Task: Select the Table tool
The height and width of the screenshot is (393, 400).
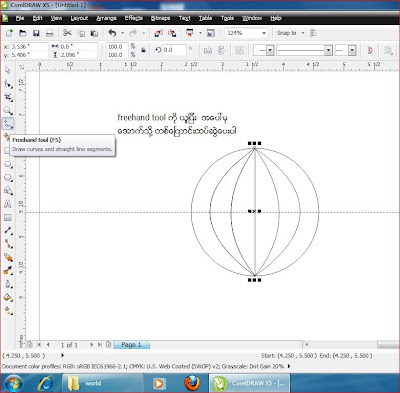Action: click(8, 218)
